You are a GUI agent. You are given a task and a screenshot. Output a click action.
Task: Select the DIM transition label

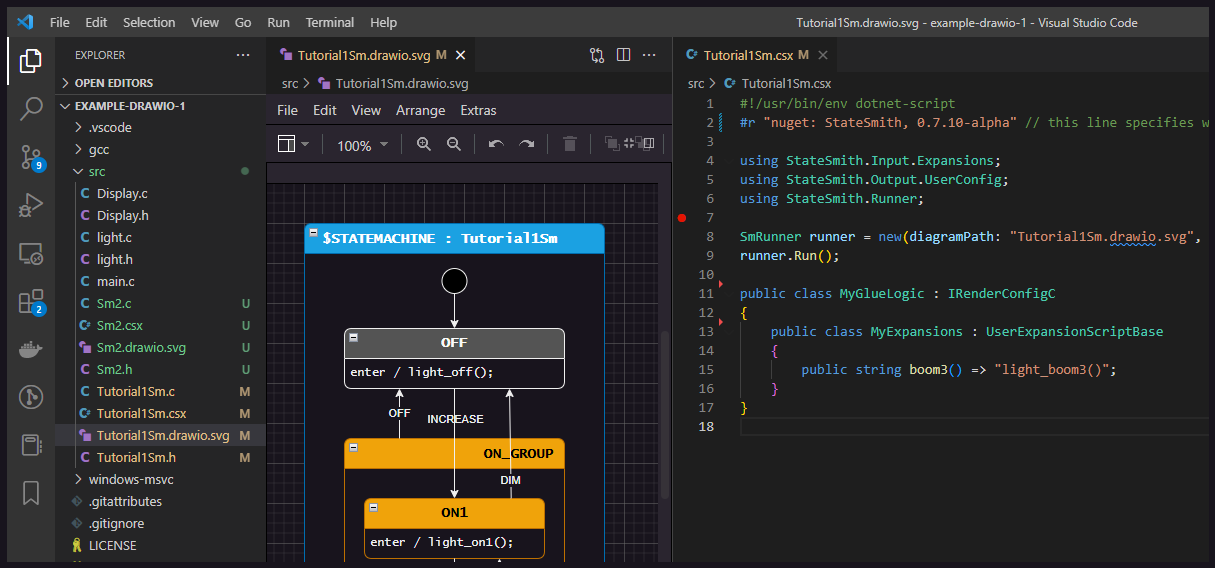pyautogui.click(x=510, y=480)
